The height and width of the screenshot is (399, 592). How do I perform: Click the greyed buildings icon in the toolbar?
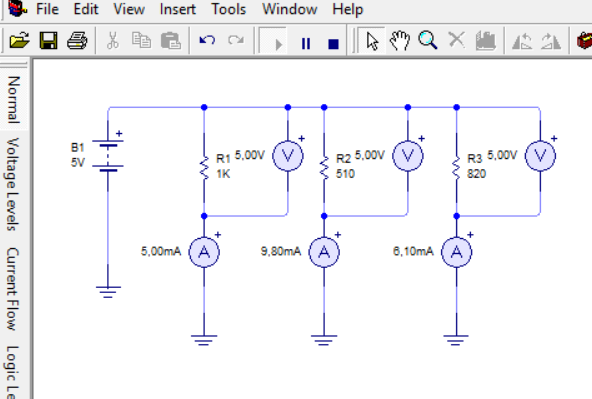tap(485, 40)
